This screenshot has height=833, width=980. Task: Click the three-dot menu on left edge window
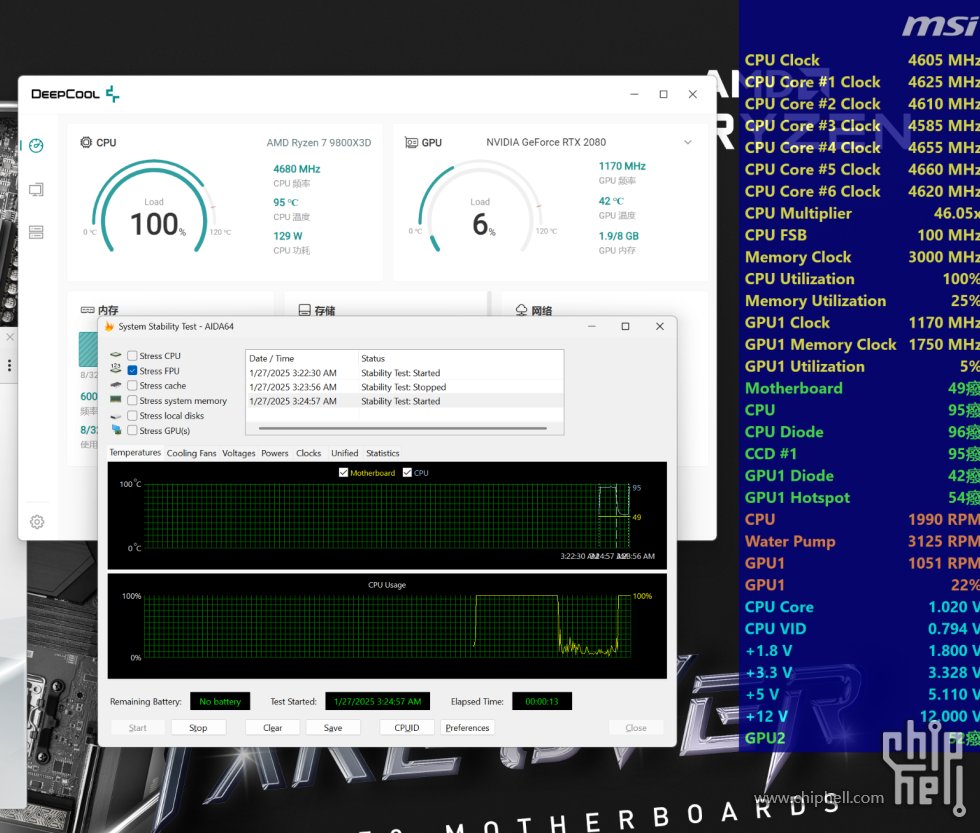tap(9, 365)
